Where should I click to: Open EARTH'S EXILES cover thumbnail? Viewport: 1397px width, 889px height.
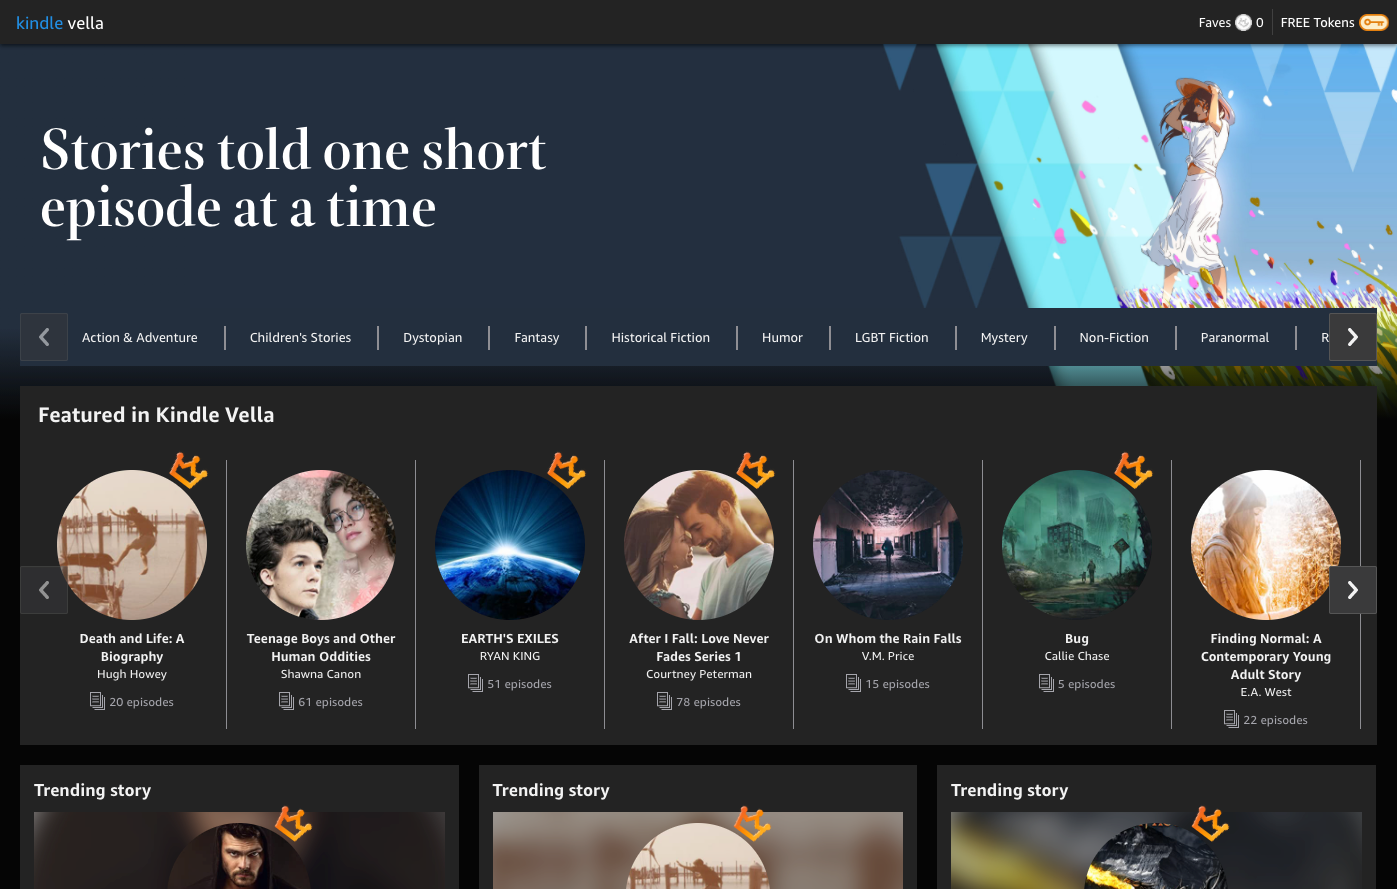pos(510,545)
